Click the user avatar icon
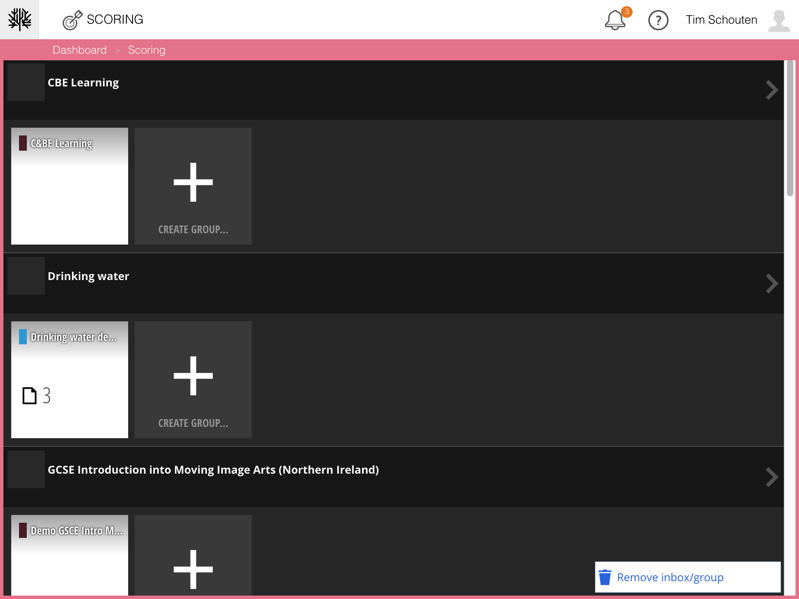Viewport: 799px width, 599px height. click(x=779, y=20)
